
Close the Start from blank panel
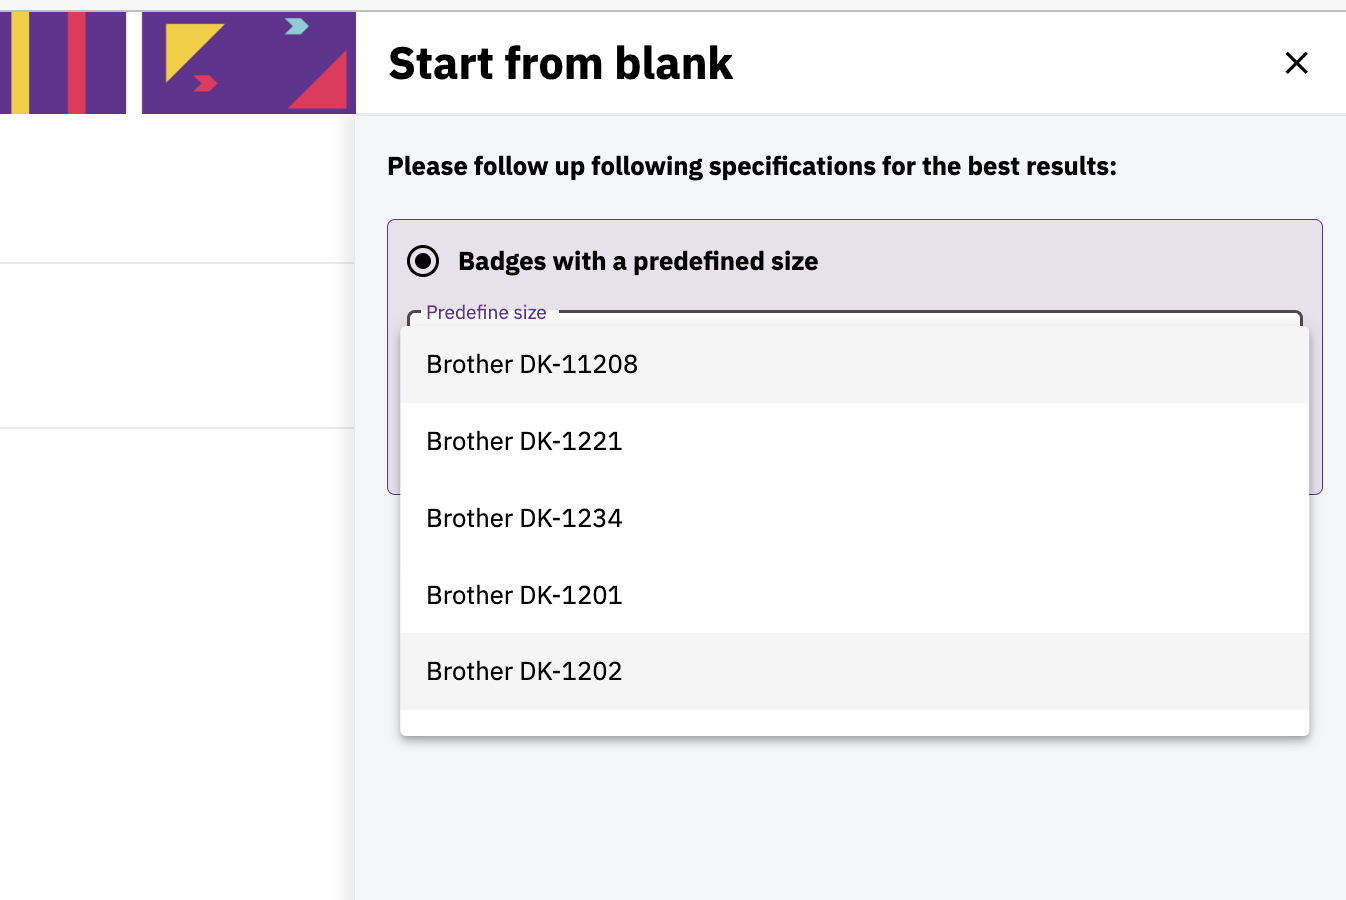pos(1296,63)
